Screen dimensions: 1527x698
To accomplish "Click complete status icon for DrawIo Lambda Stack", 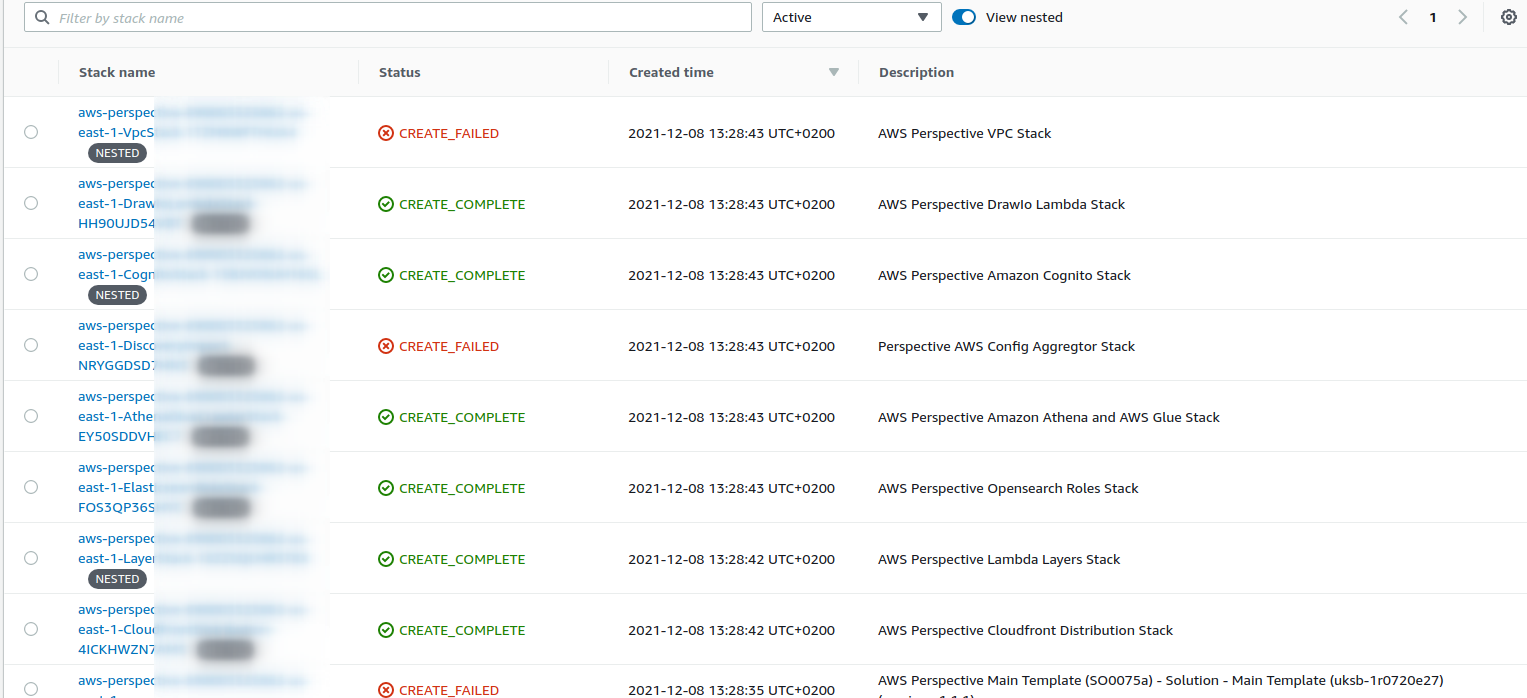I will click(386, 204).
